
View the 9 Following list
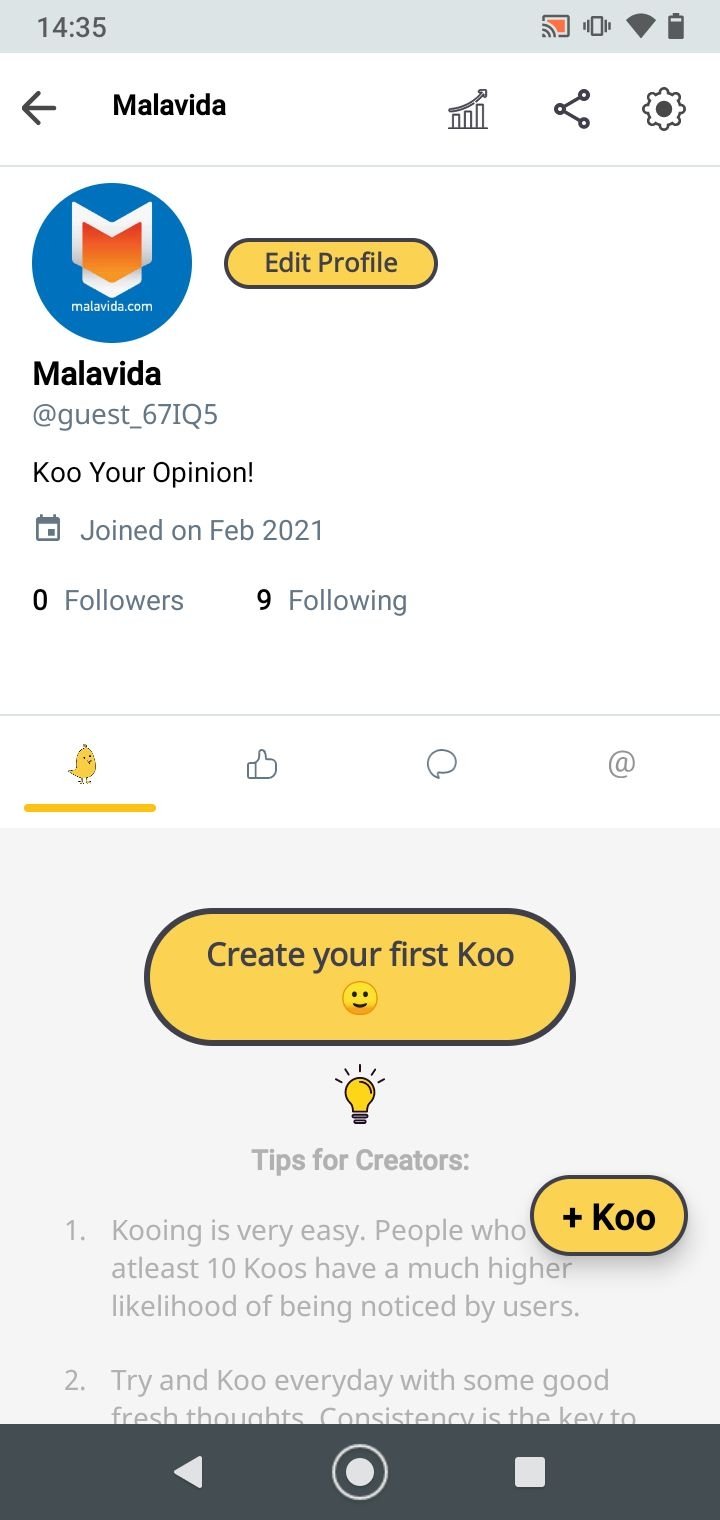[x=332, y=601]
